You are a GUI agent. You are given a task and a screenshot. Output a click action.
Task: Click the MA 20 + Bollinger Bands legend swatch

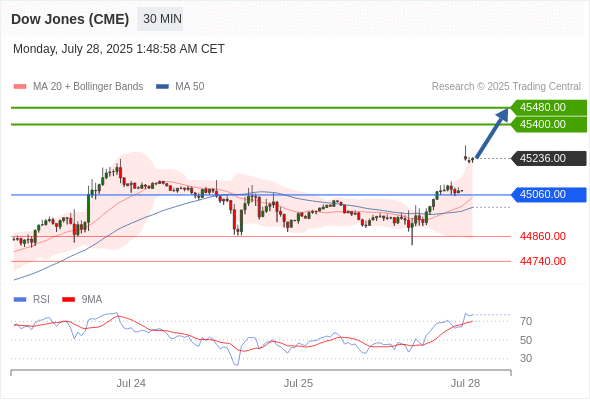pyautogui.click(x=20, y=87)
